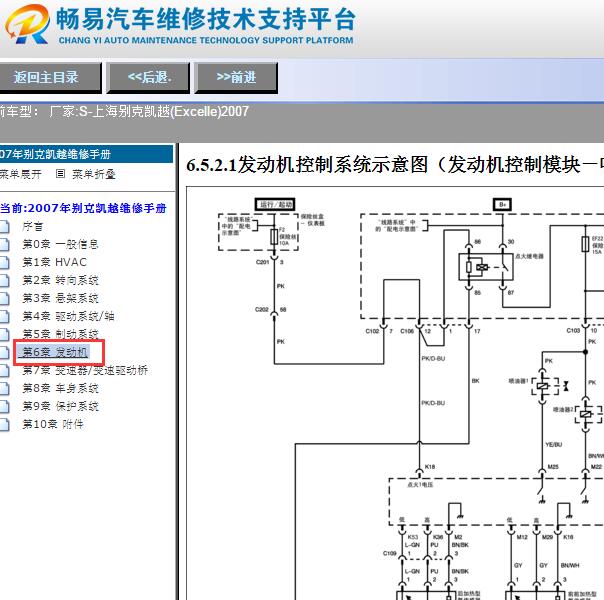Click the 运行/起动 box in the diagram
The height and width of the screenshot is (600, 604).
(x=275, y=204)
